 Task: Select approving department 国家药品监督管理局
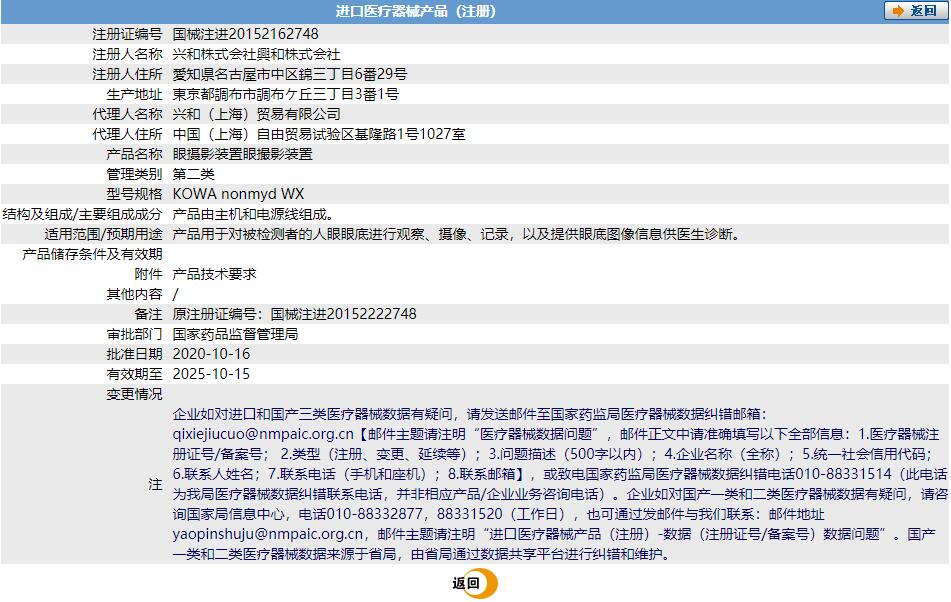point(235,334)
